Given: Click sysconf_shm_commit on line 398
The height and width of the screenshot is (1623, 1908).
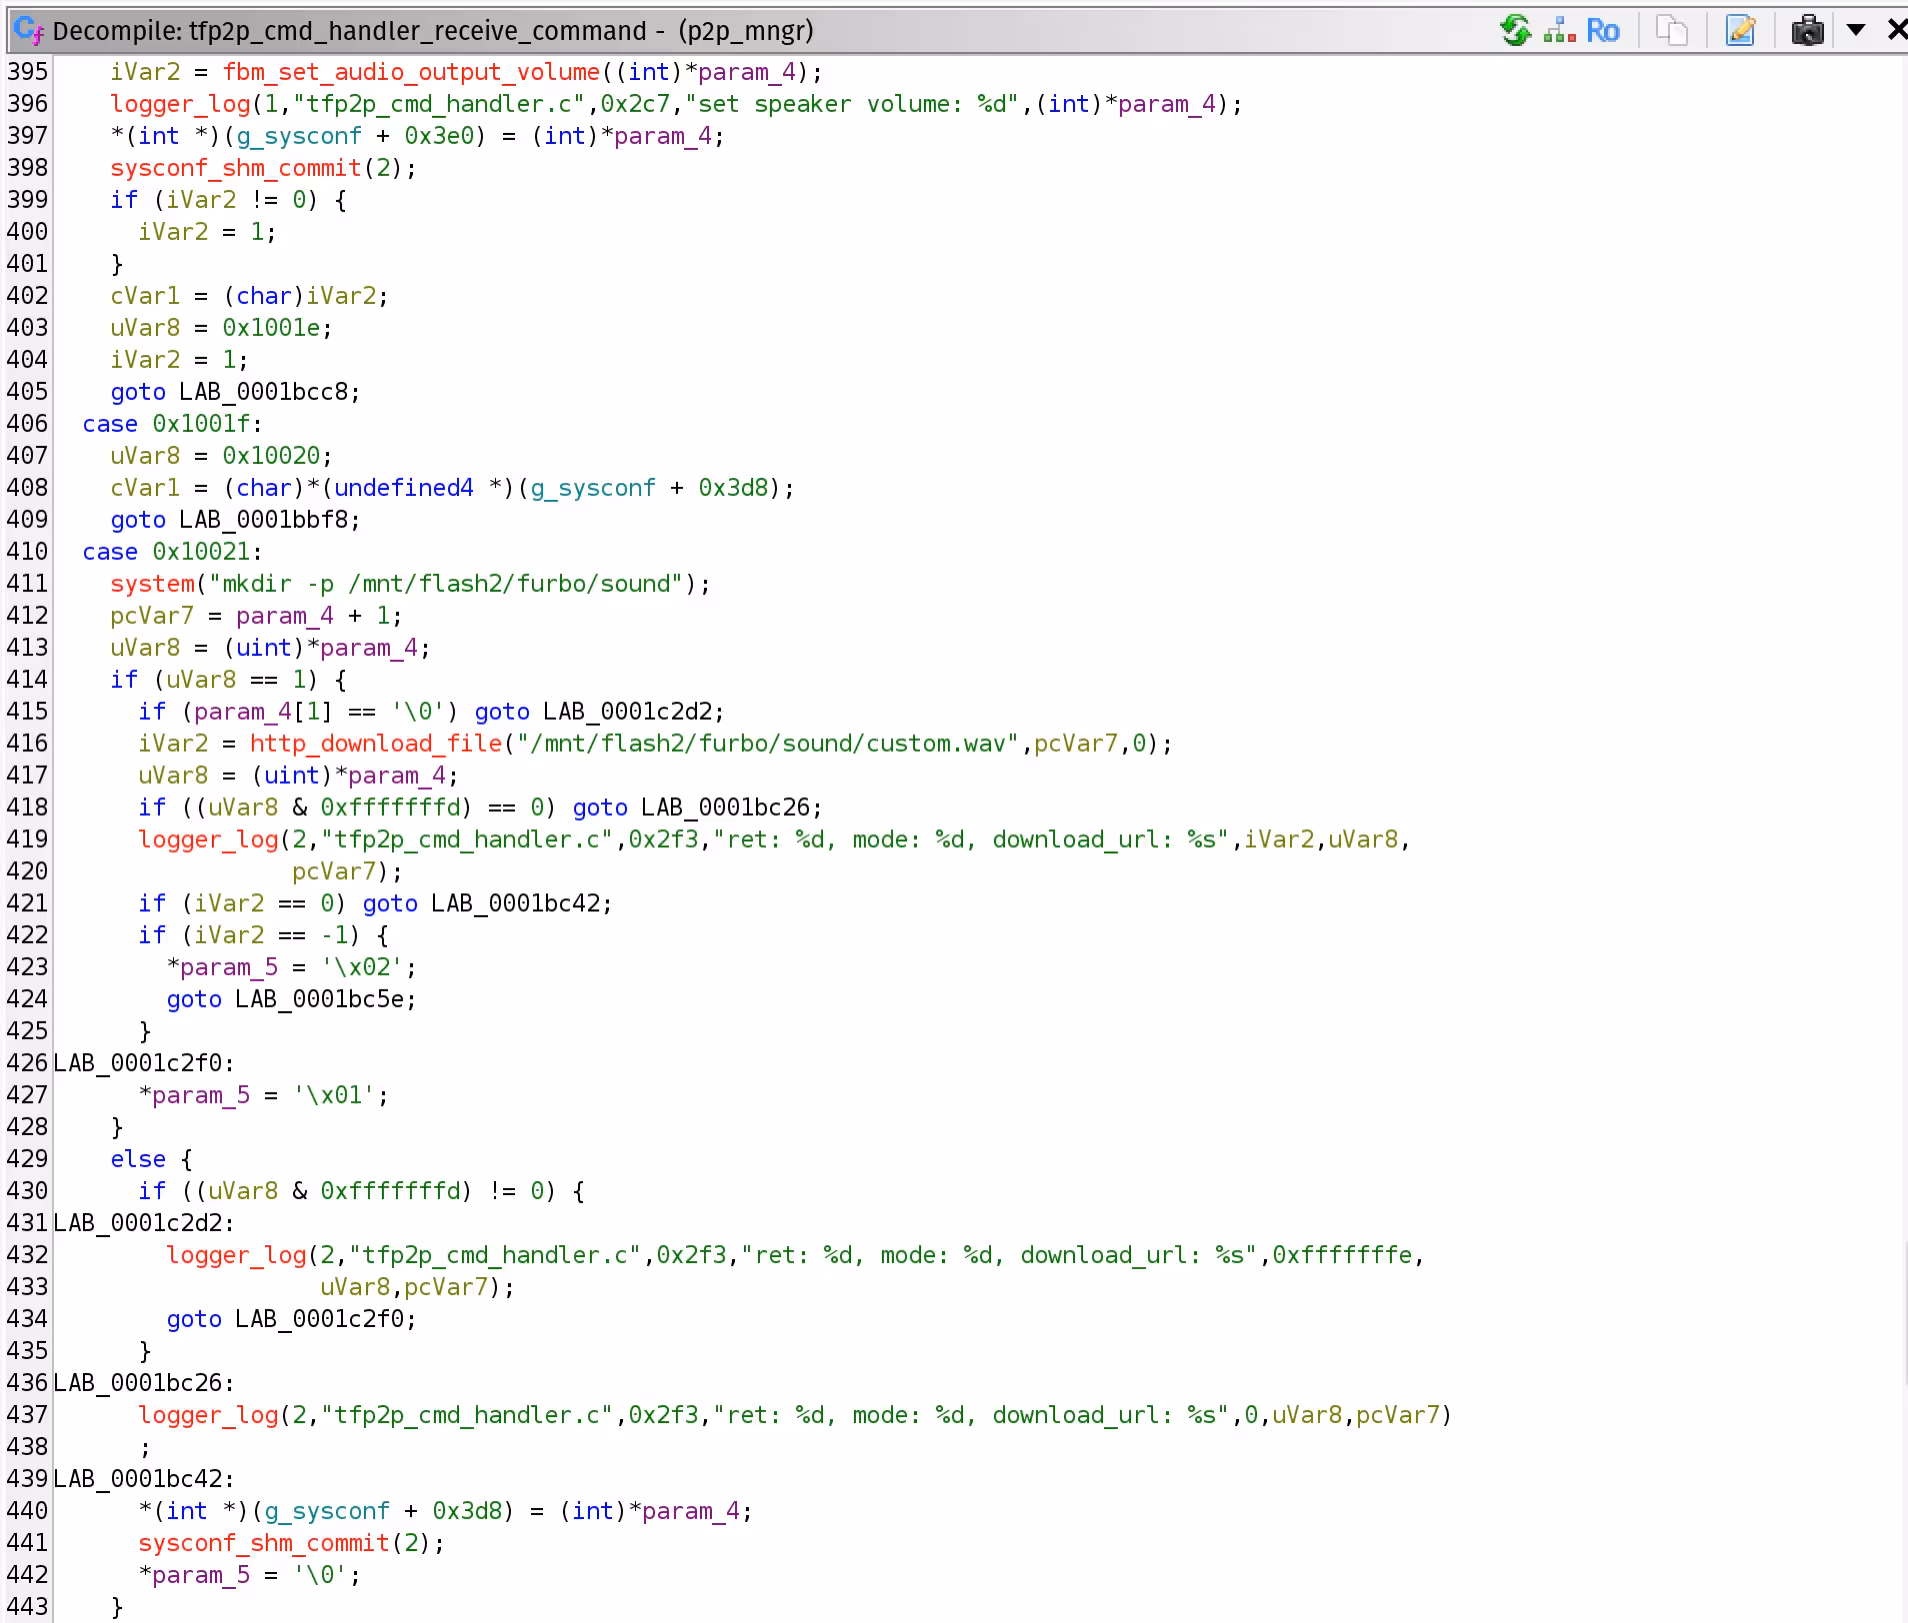Looking at the screenshot, I should click(x=235, y=168).
